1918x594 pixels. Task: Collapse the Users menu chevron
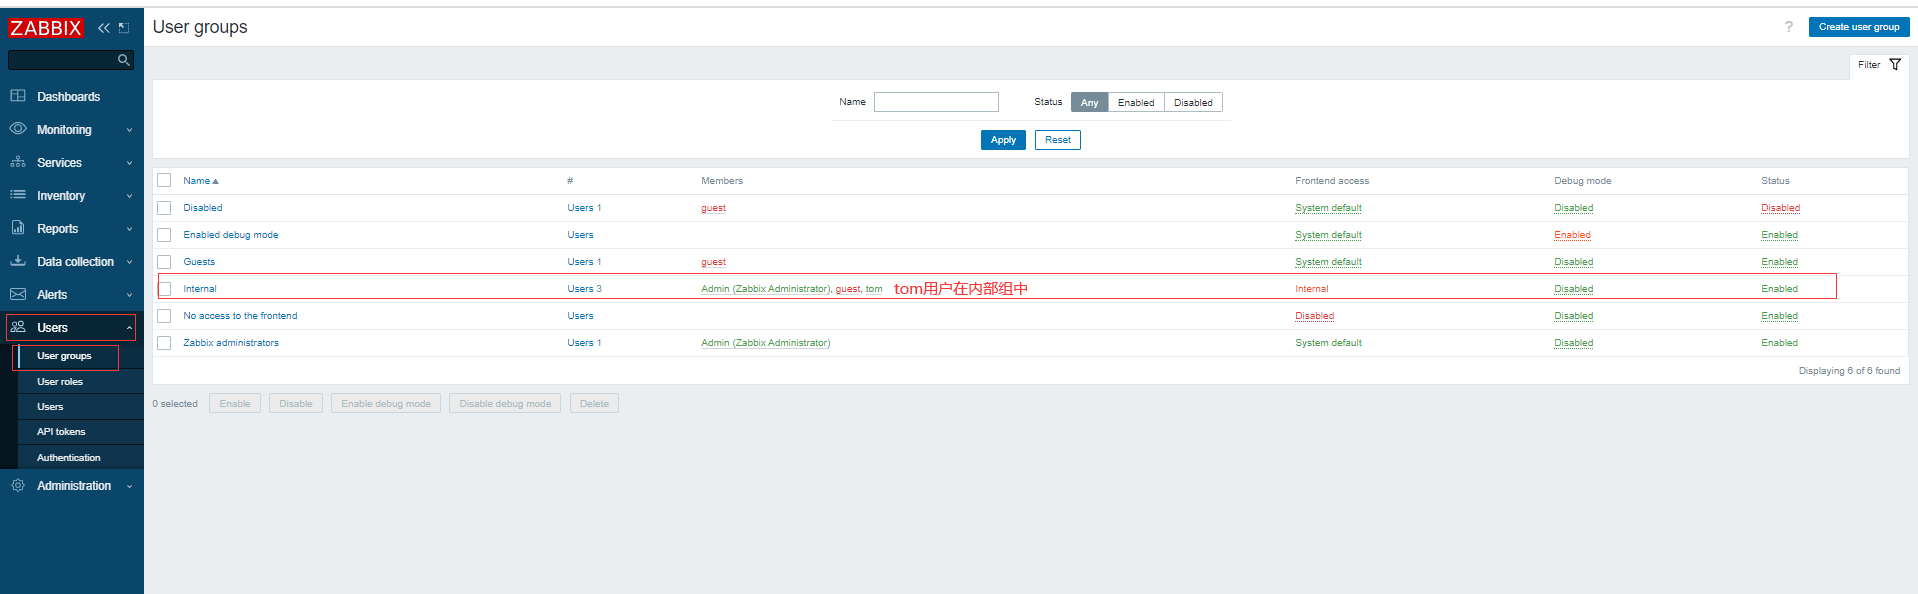(x=129, y=328)
